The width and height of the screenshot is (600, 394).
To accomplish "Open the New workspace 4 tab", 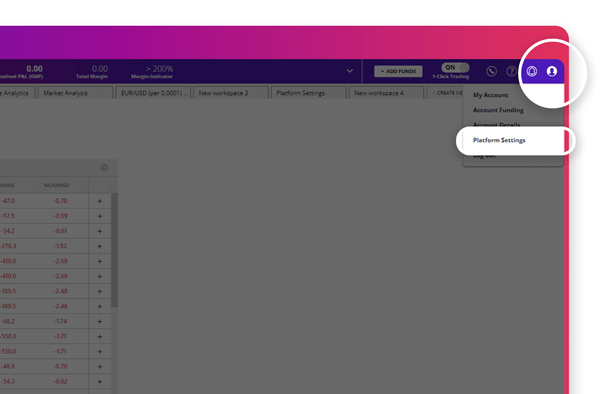I will pos(386,93).
